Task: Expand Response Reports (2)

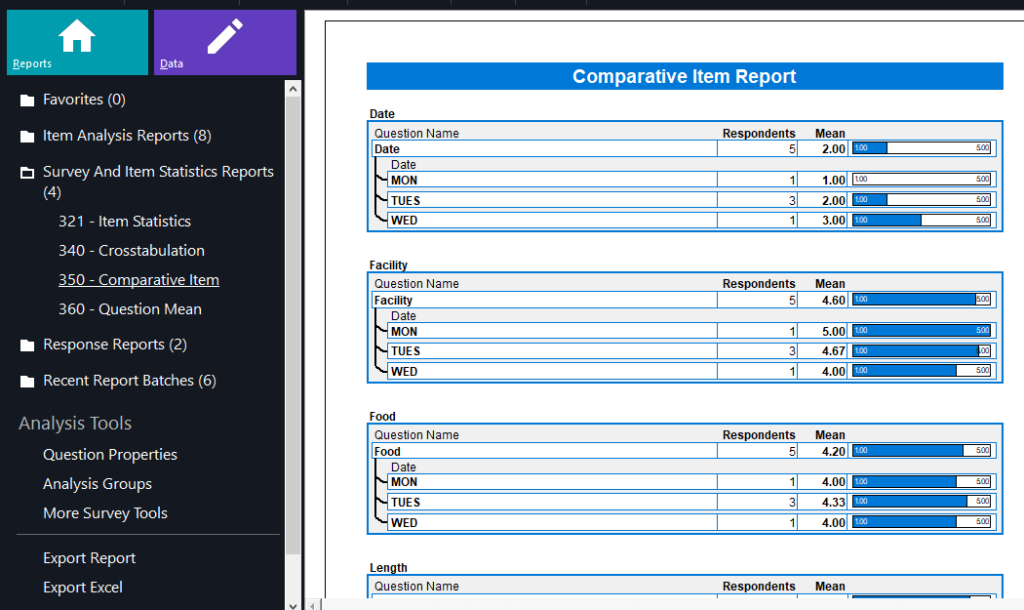Action: (115, 344)
